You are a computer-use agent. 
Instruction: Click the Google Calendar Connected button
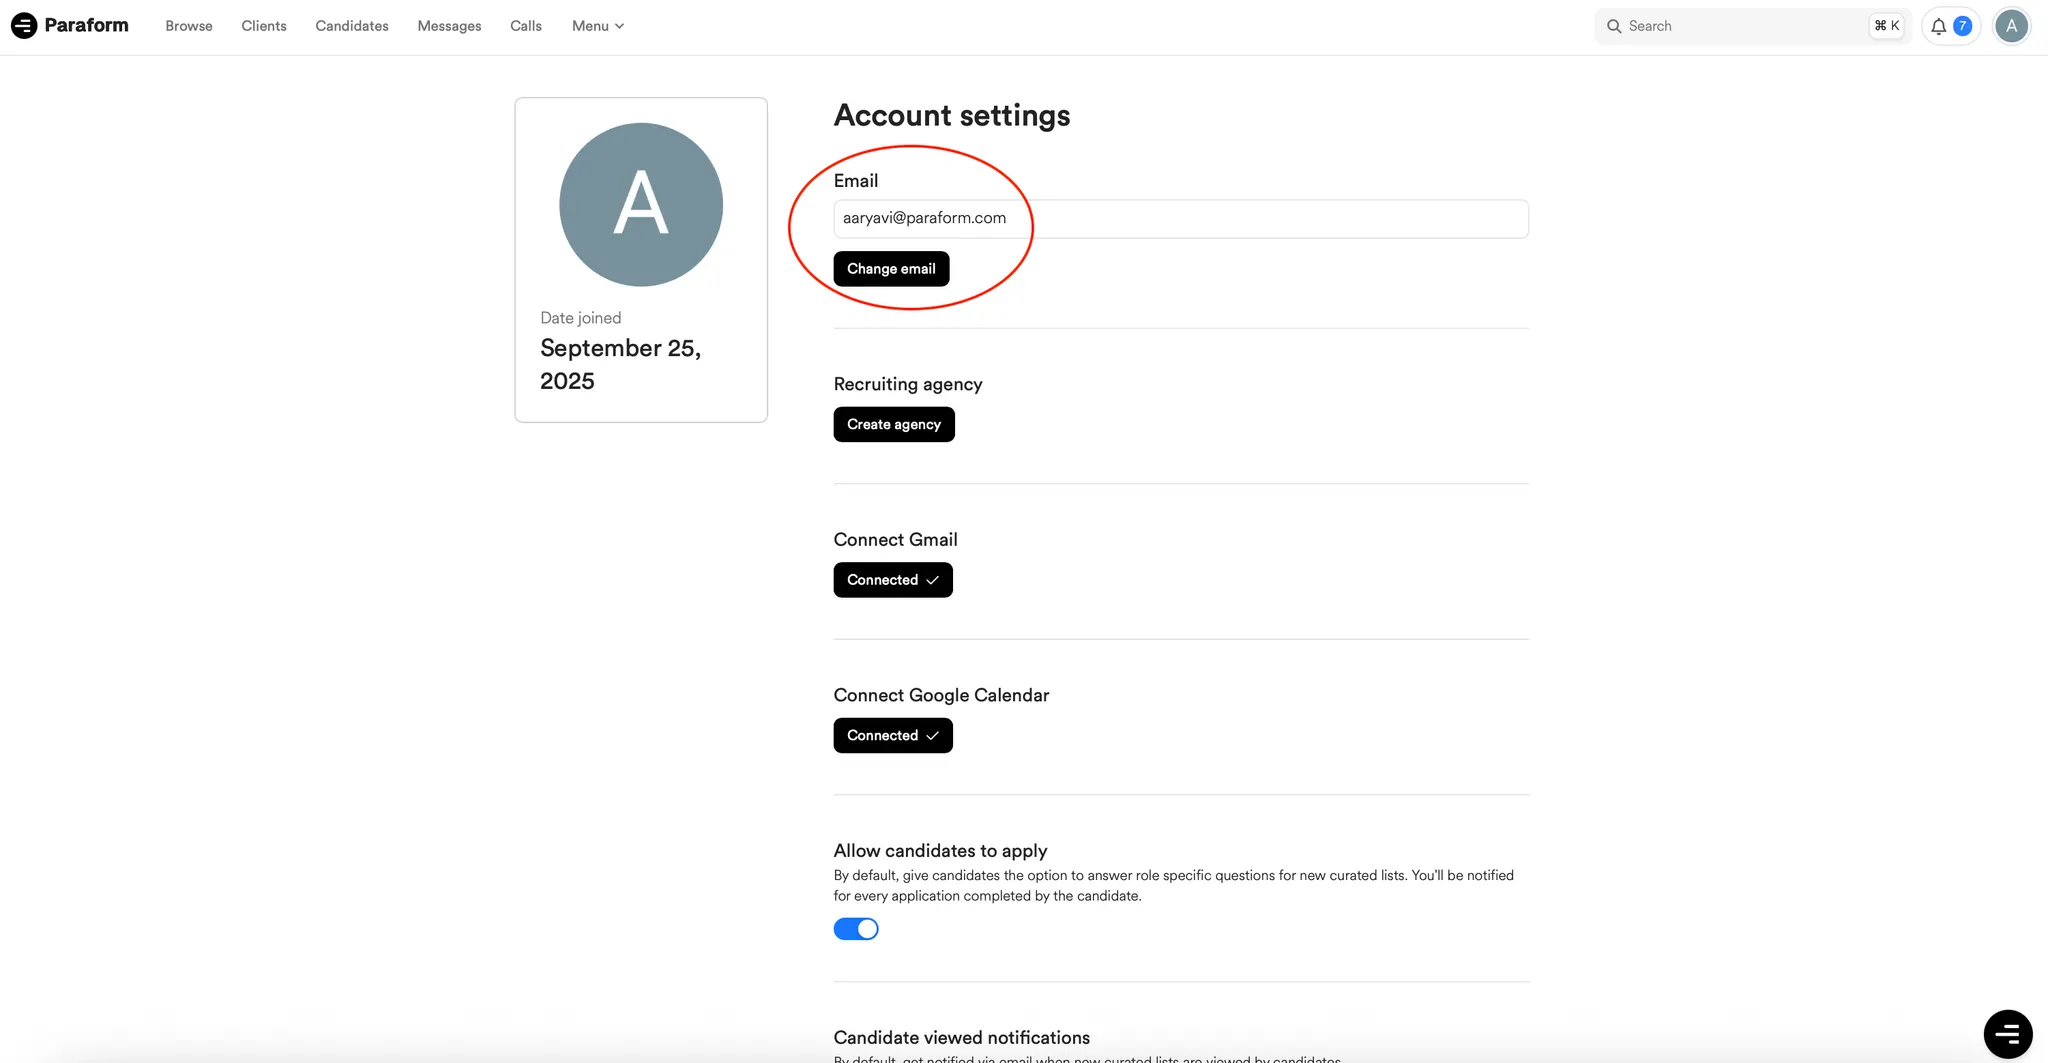point(893,735)
